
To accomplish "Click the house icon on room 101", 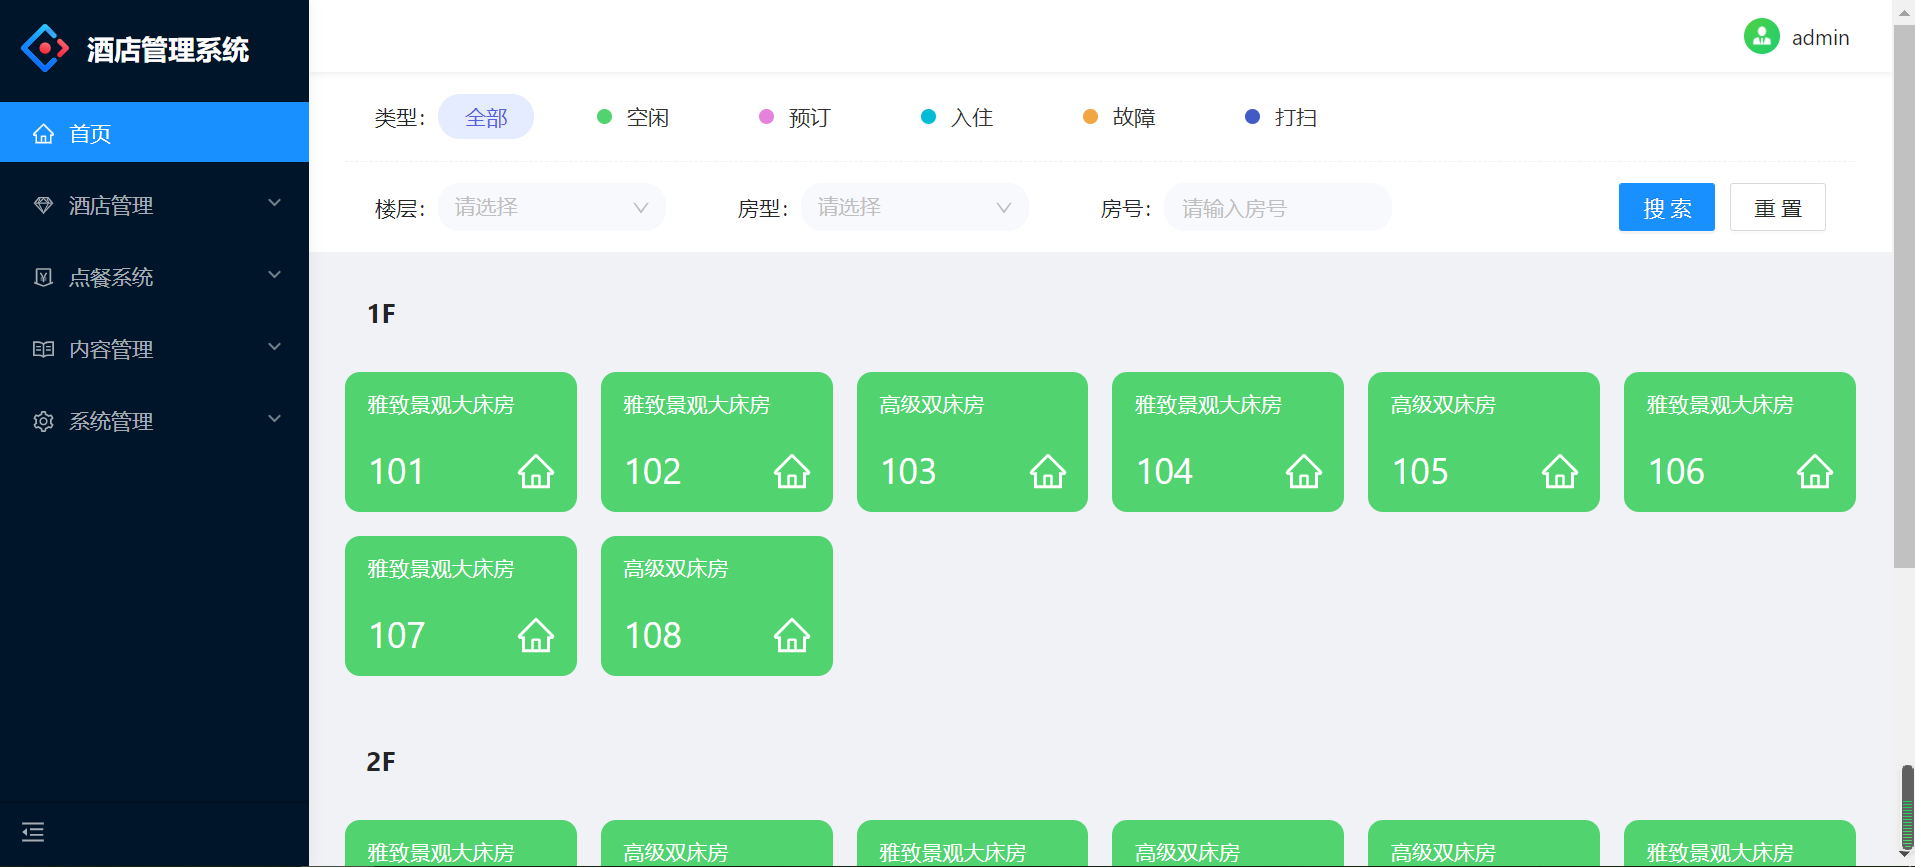I will pyautogui.click(x=536, y=470).
